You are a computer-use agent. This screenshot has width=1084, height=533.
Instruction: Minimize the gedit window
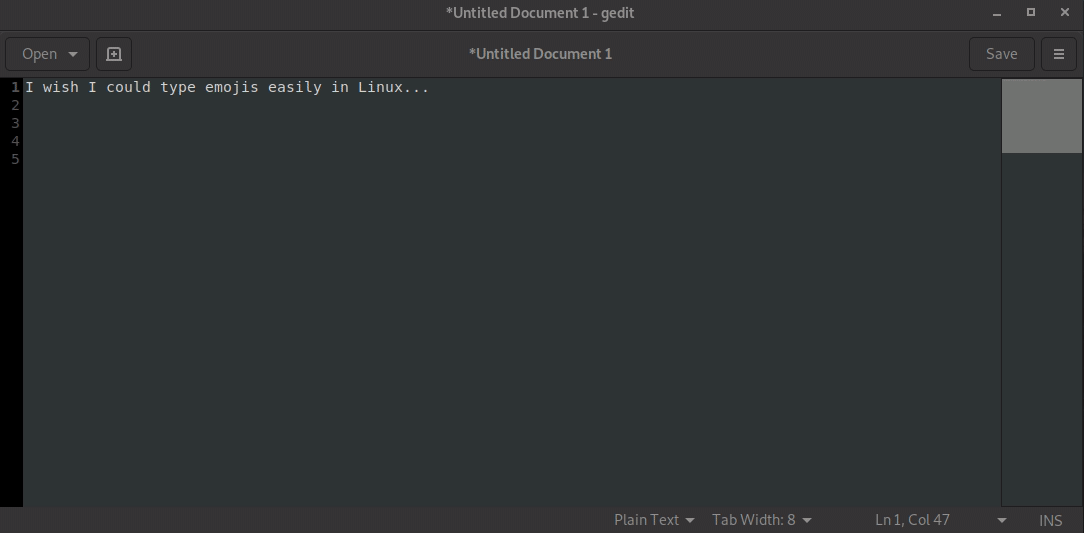coord(997,13)
